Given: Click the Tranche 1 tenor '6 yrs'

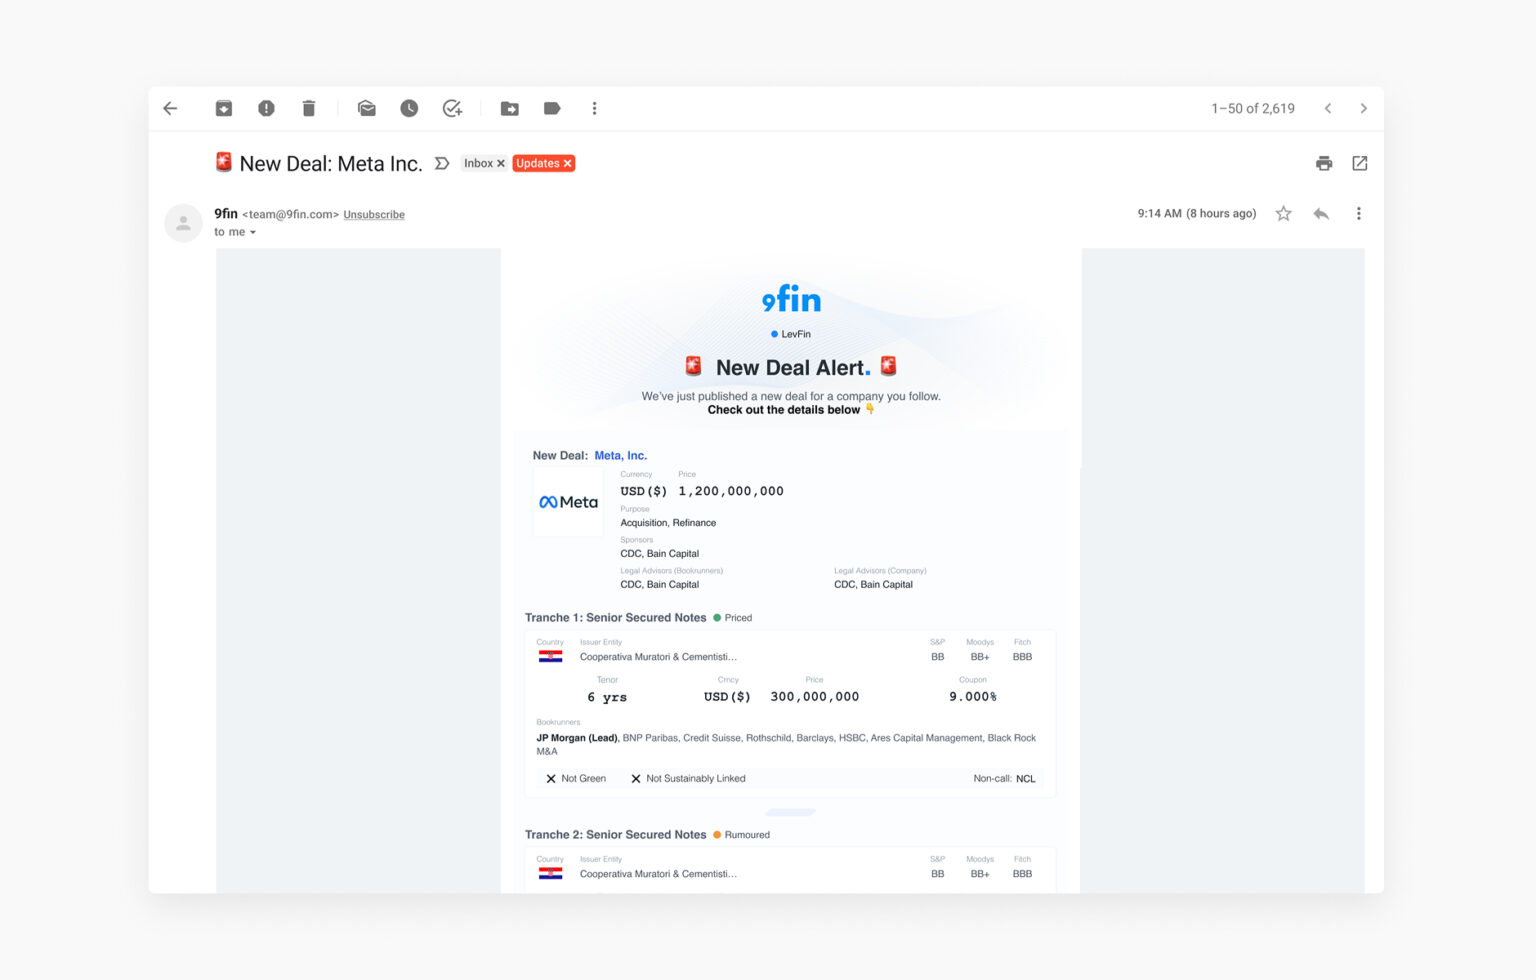Looking at the screenshot, I should (607, 697).
